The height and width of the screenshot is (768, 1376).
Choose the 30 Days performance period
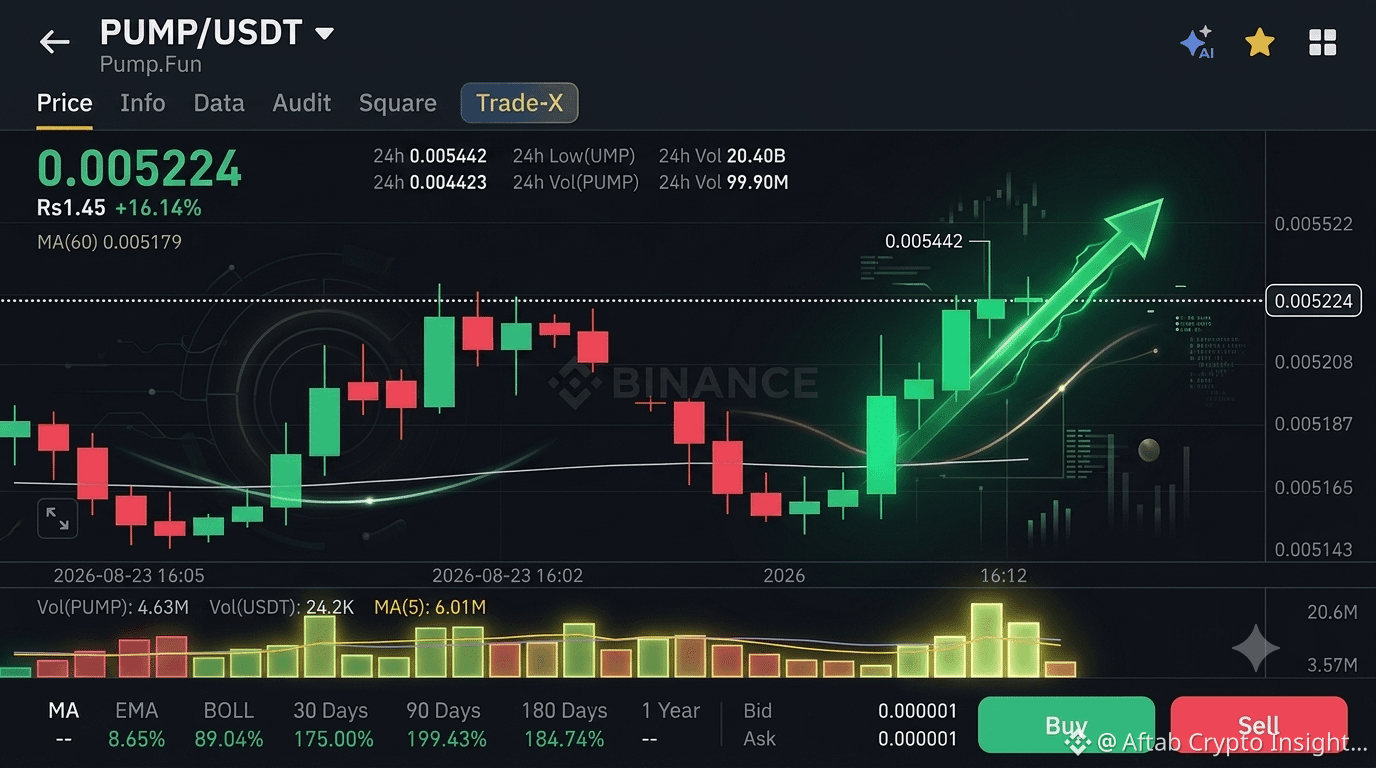(331, 711)
